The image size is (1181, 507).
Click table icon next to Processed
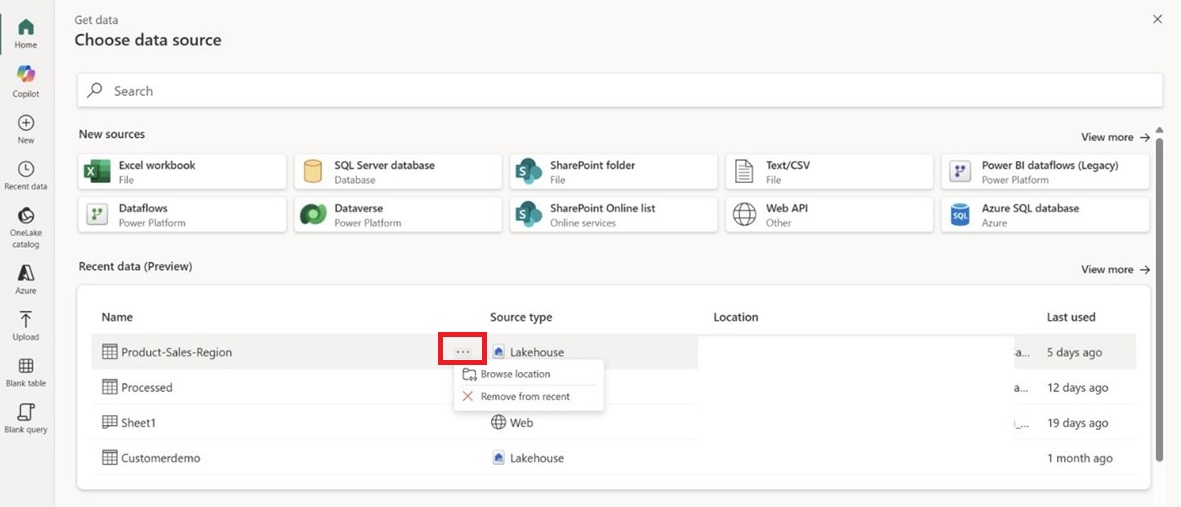pos(109,387)
